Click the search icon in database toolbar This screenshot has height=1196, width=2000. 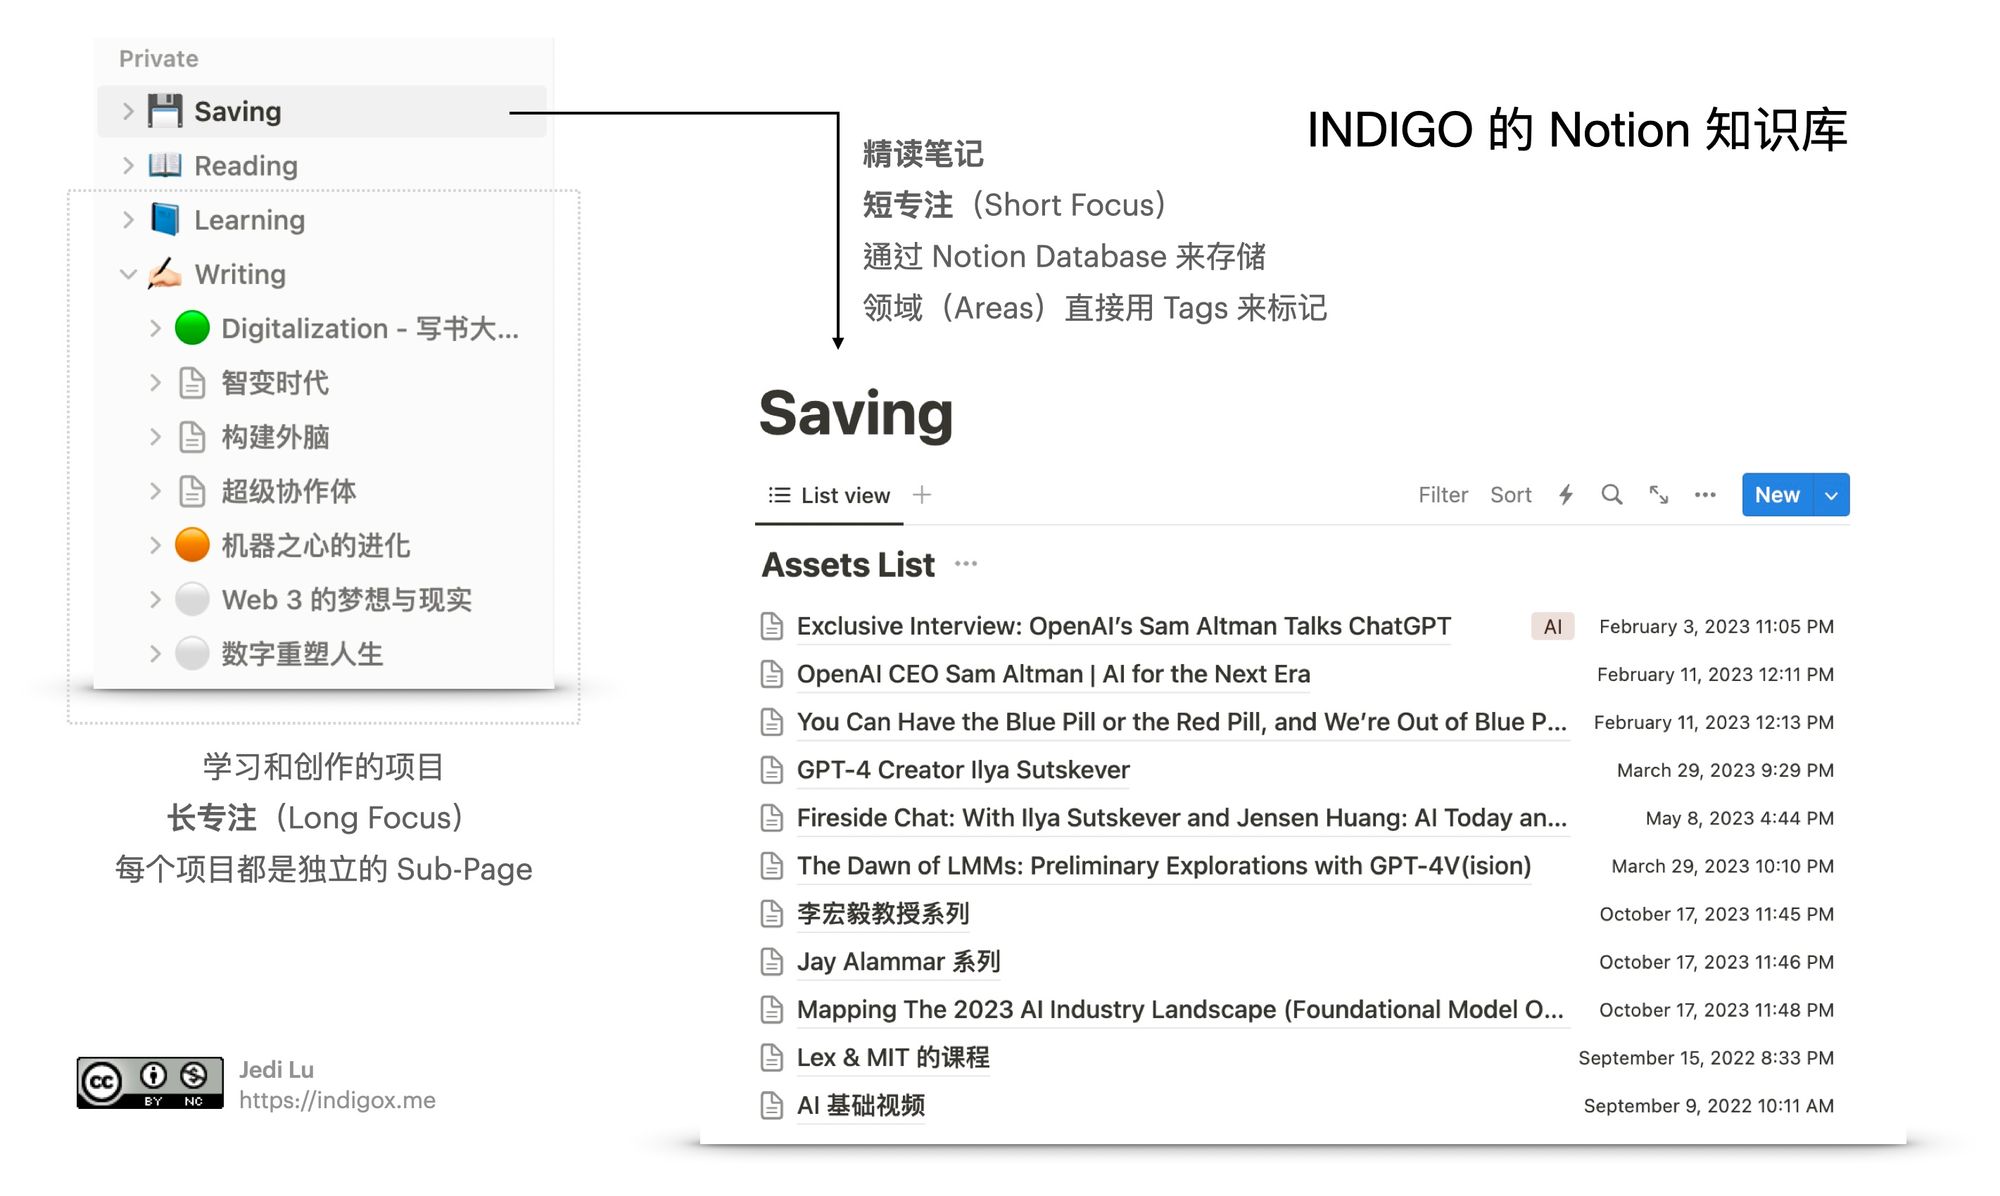pos(1610,495)
